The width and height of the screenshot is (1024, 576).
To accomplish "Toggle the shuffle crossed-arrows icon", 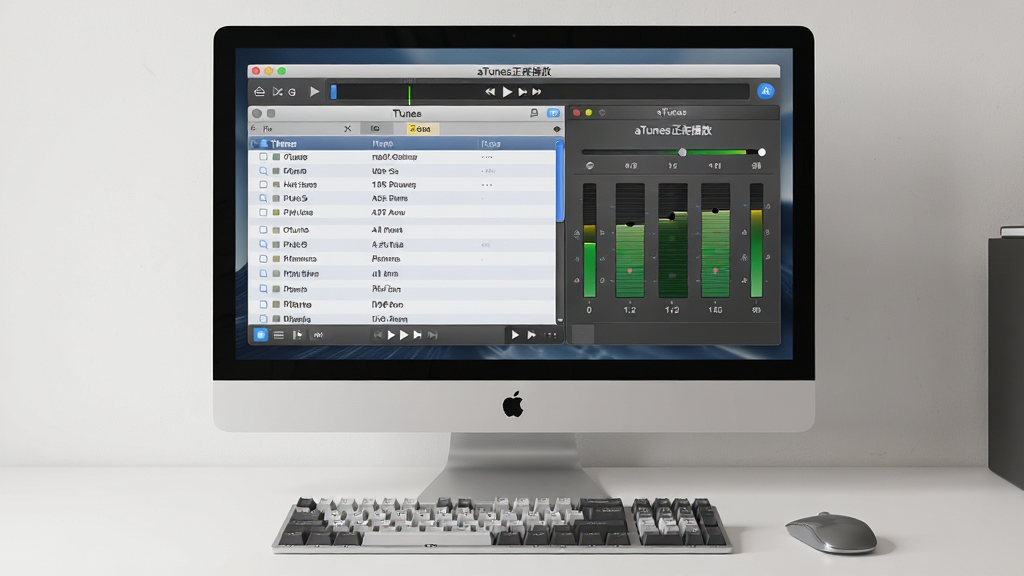I will 278,92.
